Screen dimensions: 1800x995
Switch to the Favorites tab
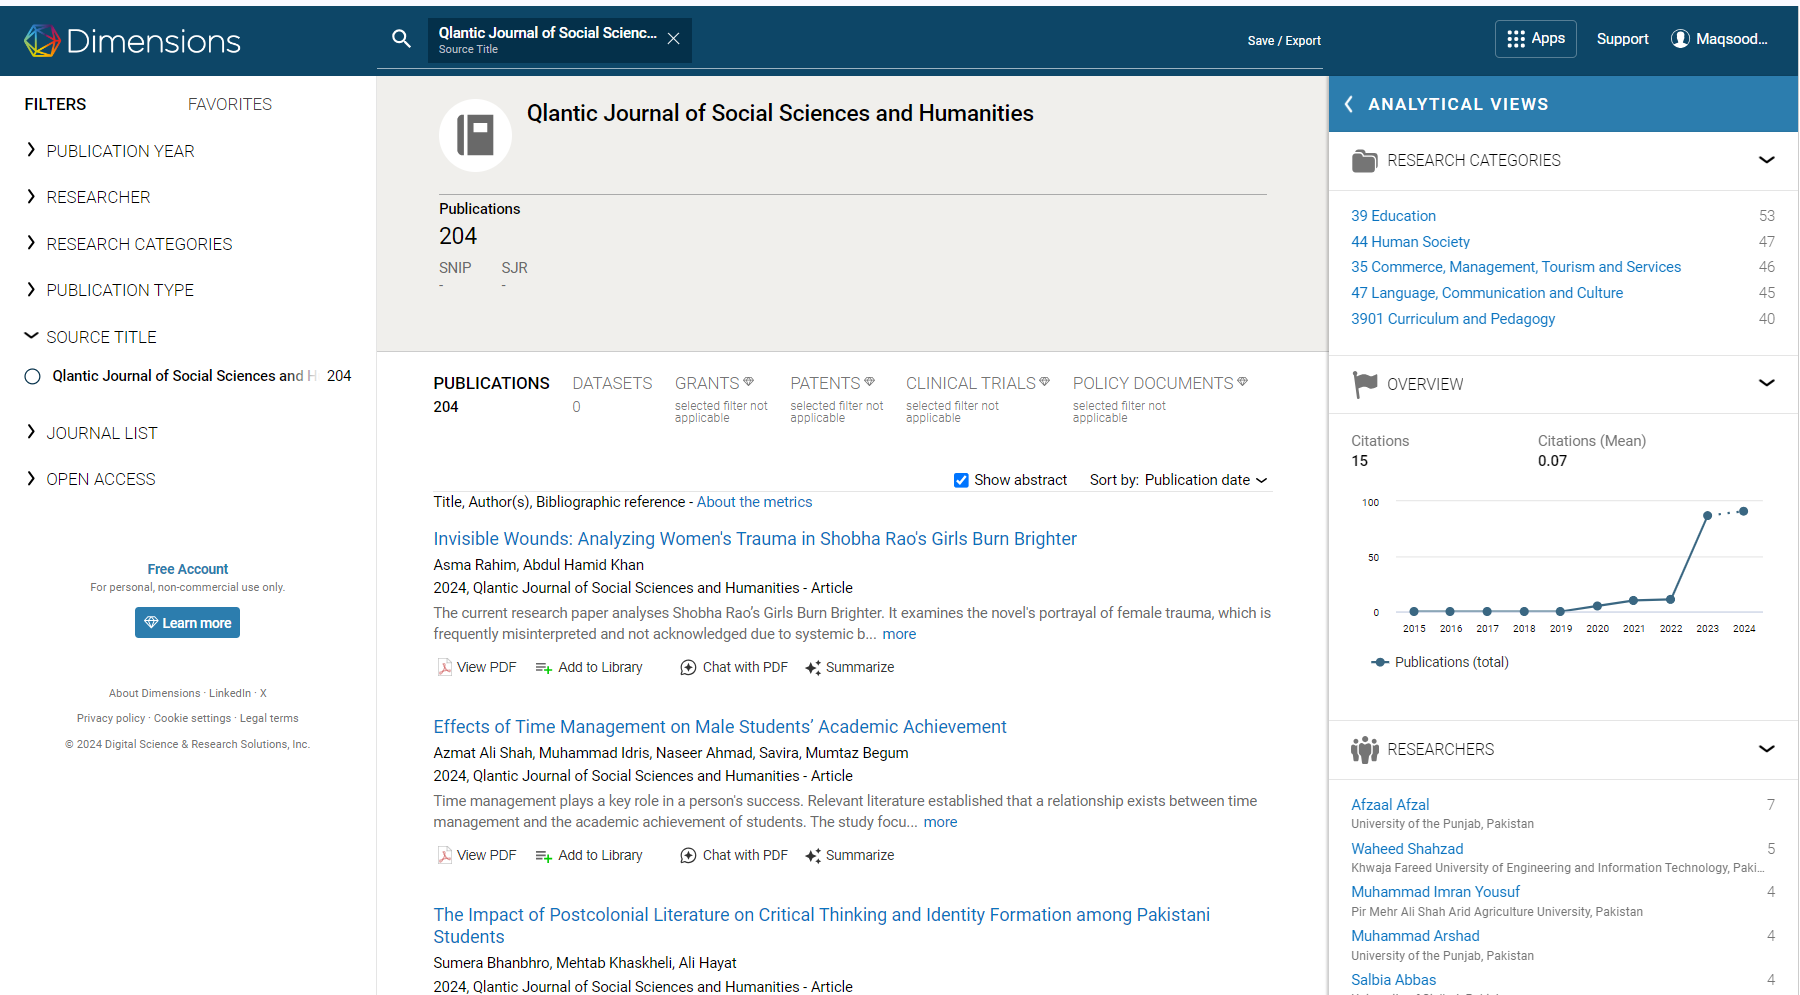[x=229, y=104]
